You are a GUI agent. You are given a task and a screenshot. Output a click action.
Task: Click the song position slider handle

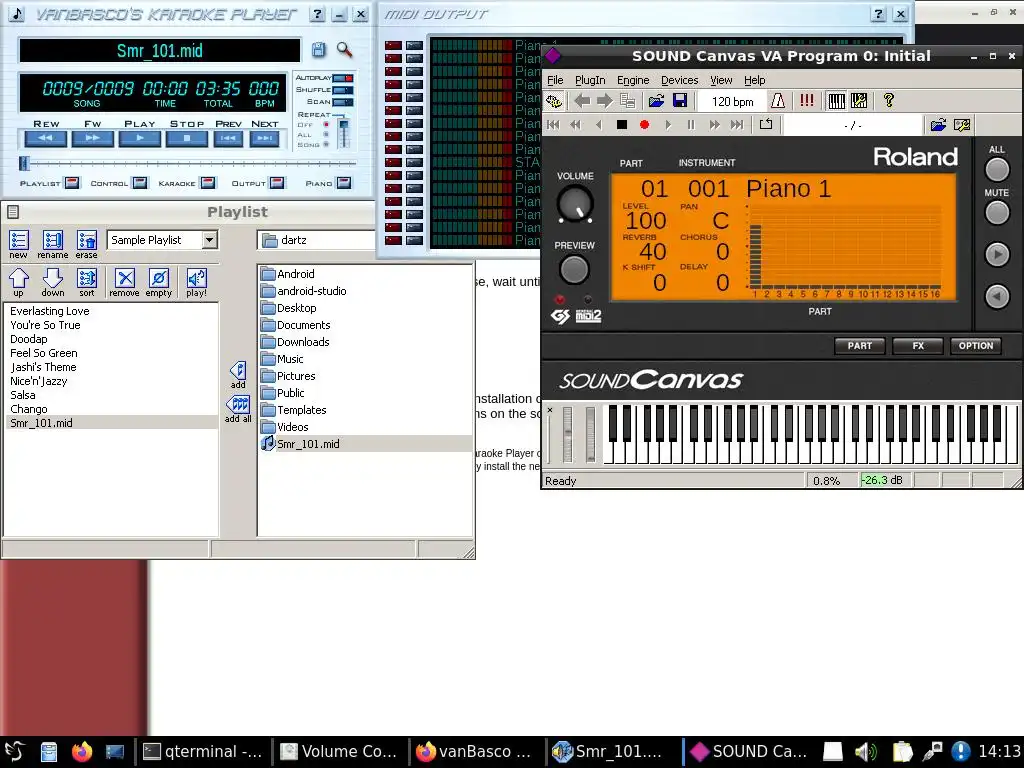(24, 163)
